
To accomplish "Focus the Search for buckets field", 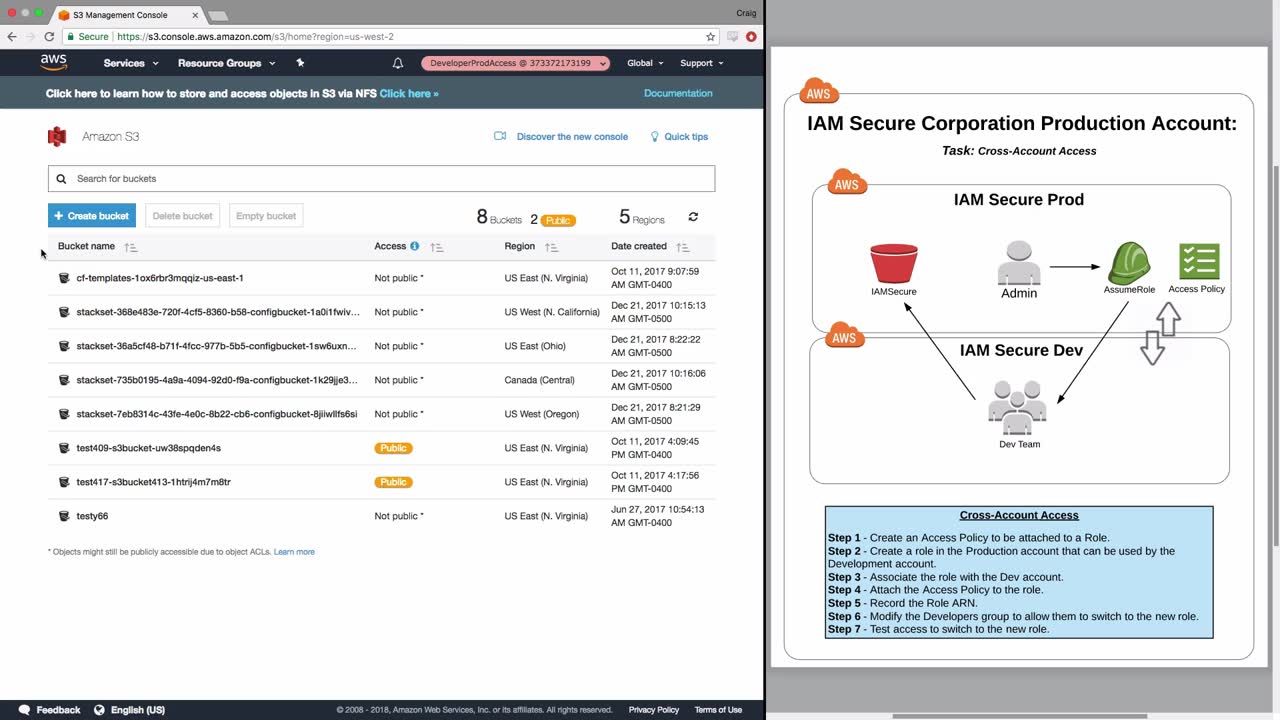I will tap(381, 179).
